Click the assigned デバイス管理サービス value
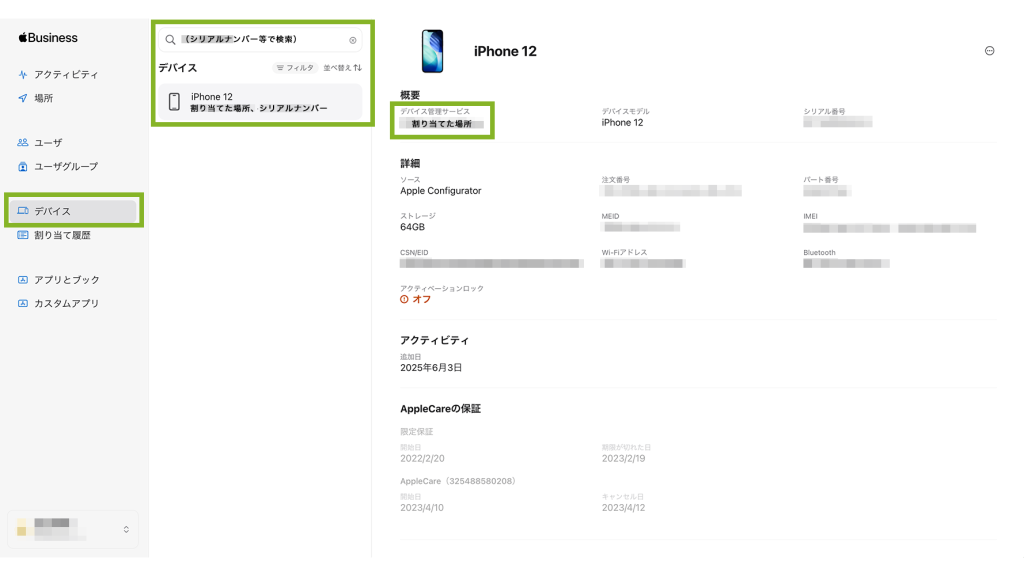 pos(442,123)
